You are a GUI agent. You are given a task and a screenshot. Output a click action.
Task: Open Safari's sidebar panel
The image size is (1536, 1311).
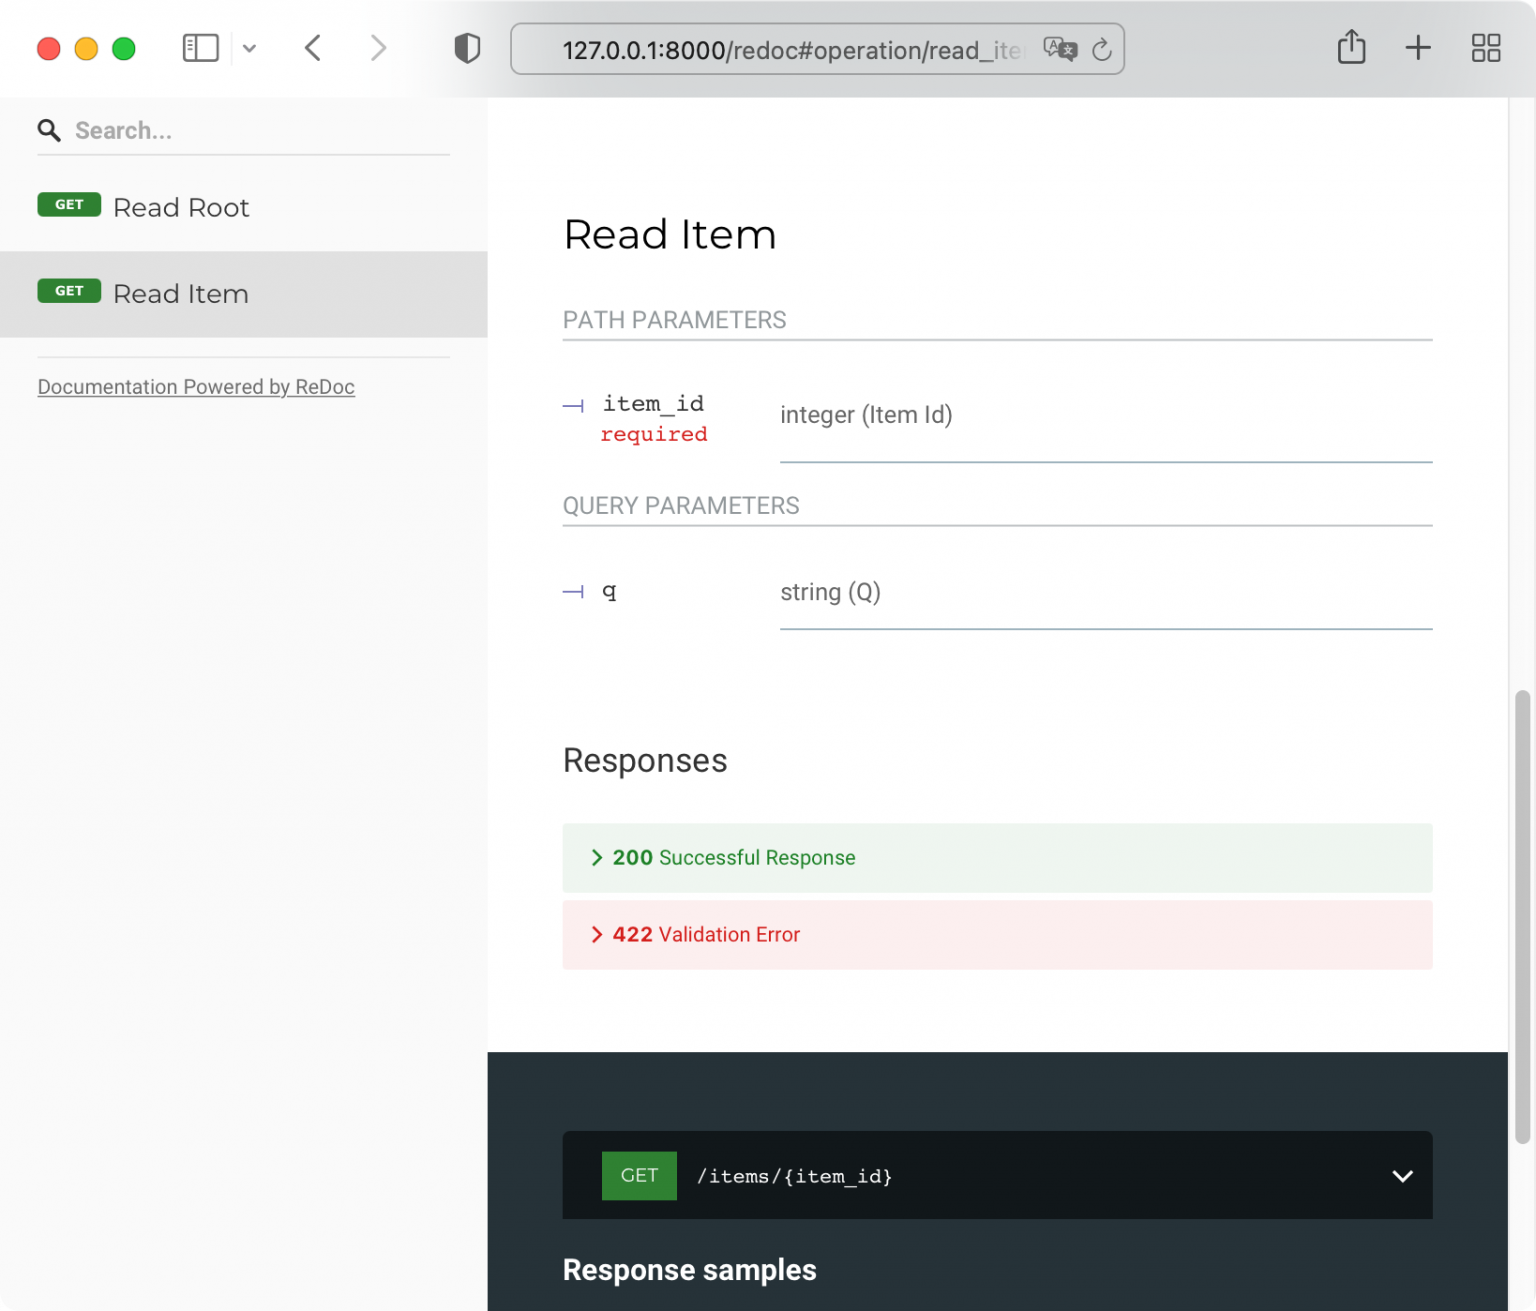tap(200, 47)
